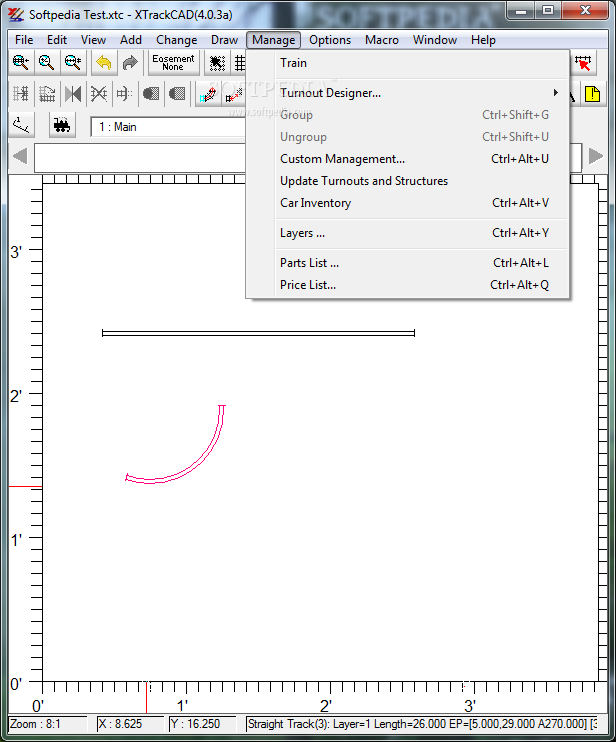Click the Zoom In magnifier icon
The height and width of the screenshot is (742, 616).
21,62
